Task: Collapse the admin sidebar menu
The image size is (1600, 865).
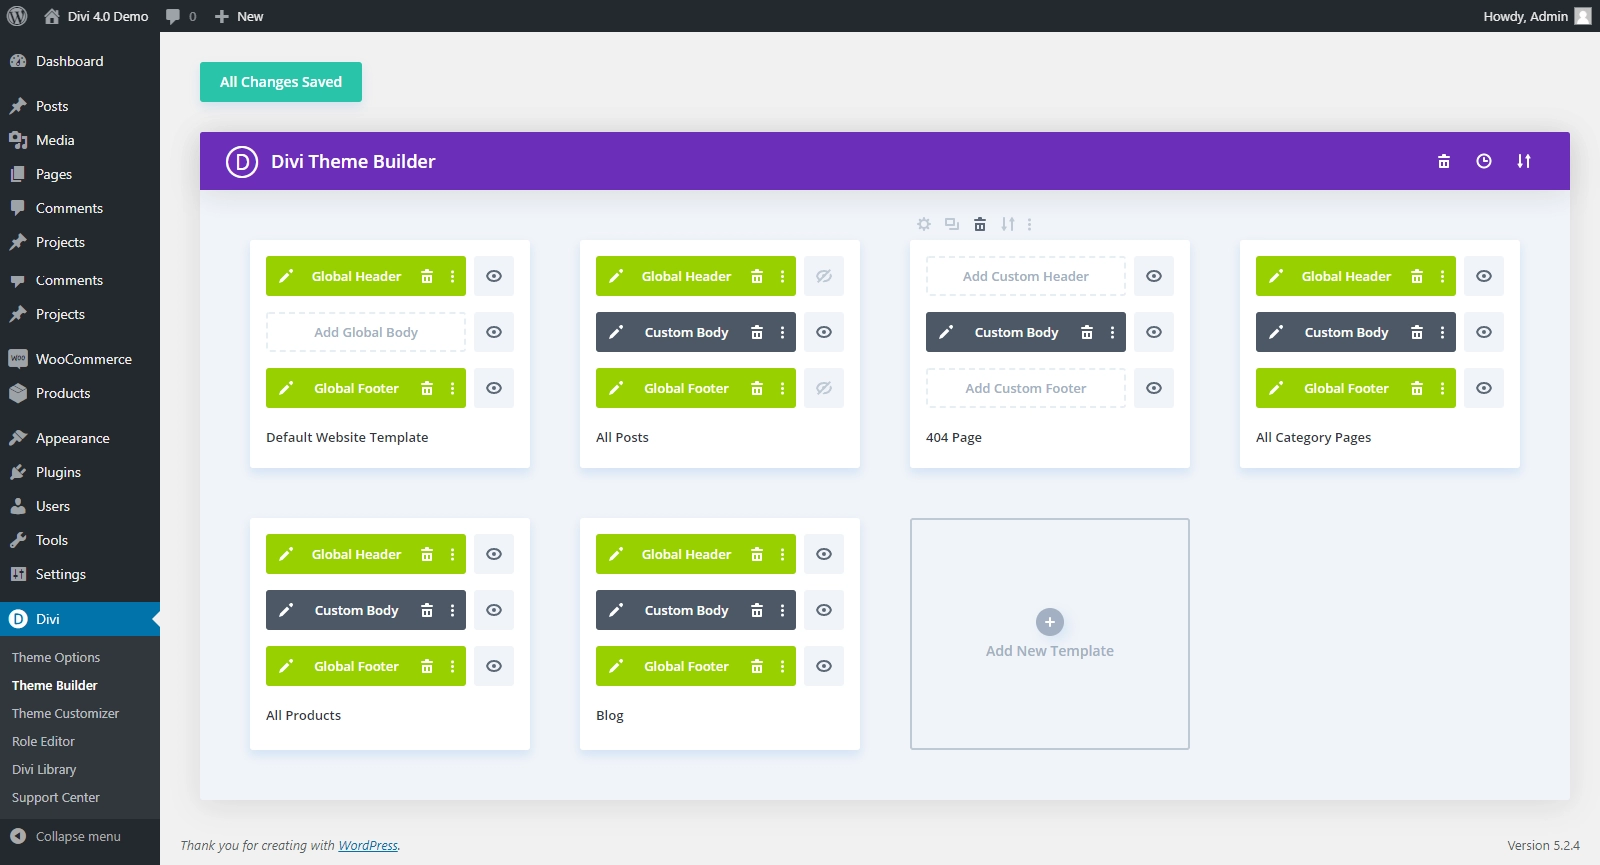Action: pyautogui.click(x=80, y=836)
